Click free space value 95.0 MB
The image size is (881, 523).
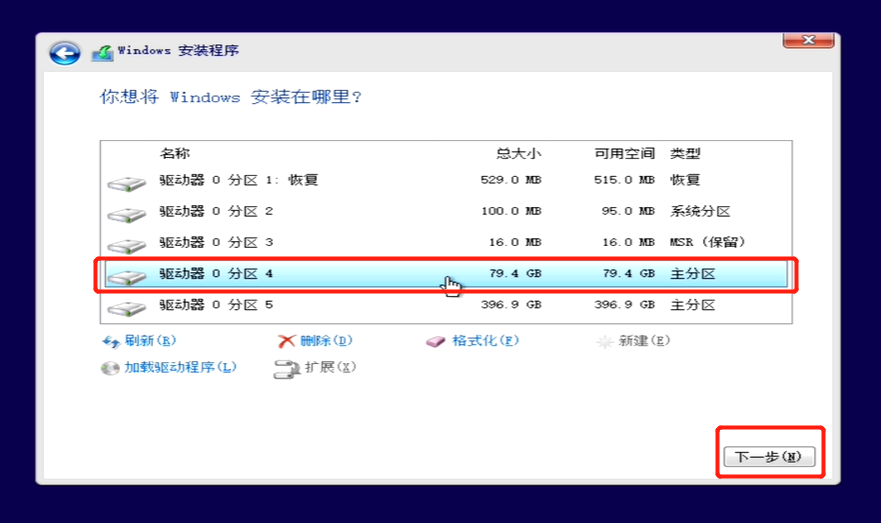click(x=628, y=211)
